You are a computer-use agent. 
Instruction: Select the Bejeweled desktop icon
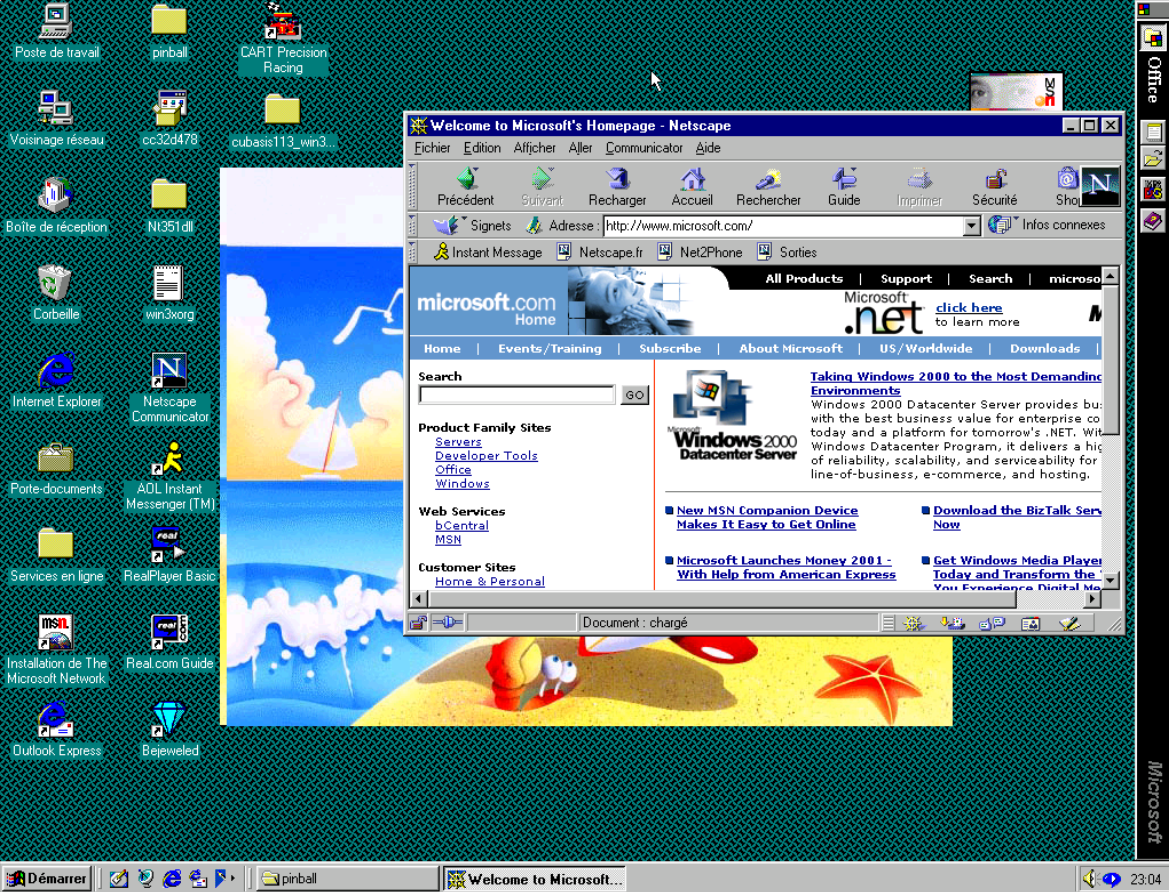point(170,729)
